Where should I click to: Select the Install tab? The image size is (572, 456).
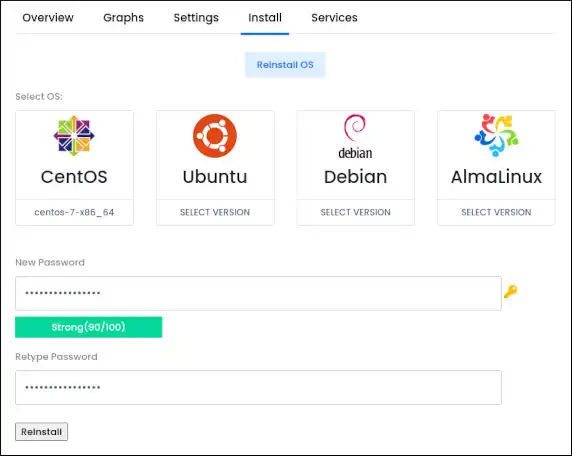(265, 18)
